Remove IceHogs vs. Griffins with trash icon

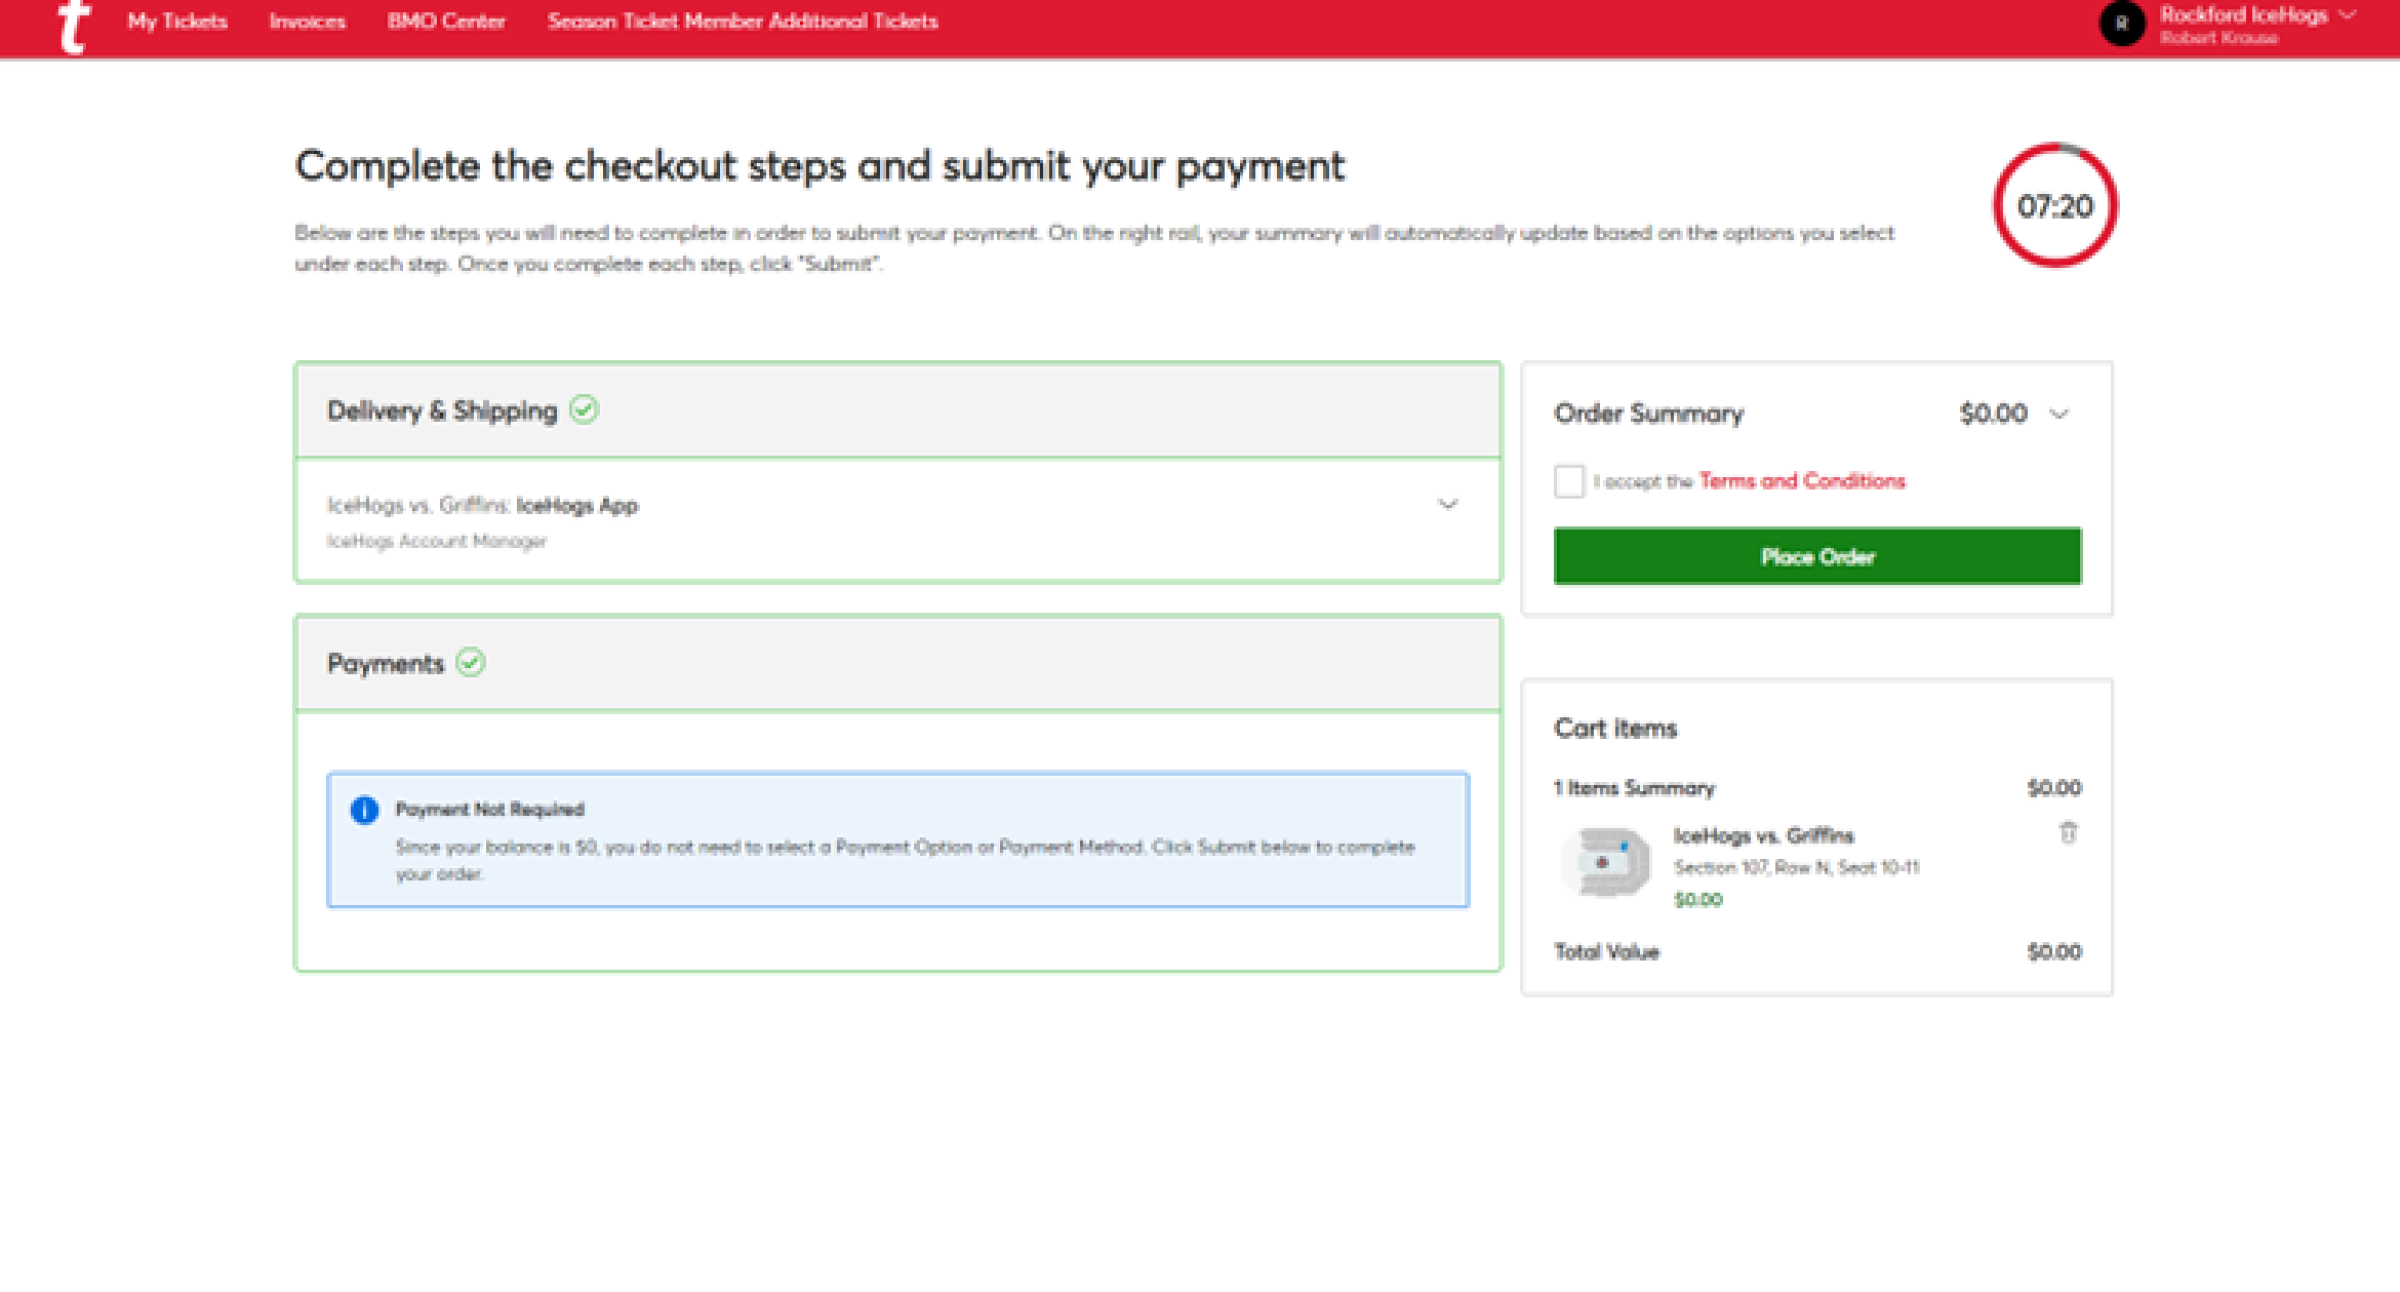tap(2068, 832)
